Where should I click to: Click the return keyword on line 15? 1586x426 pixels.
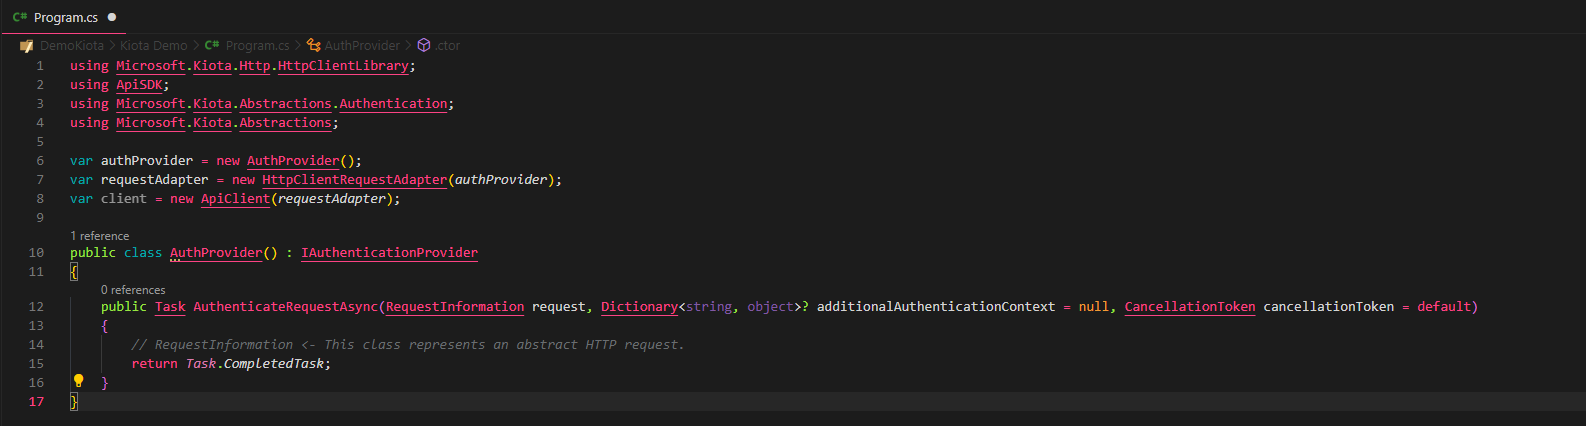coord(155,363)
